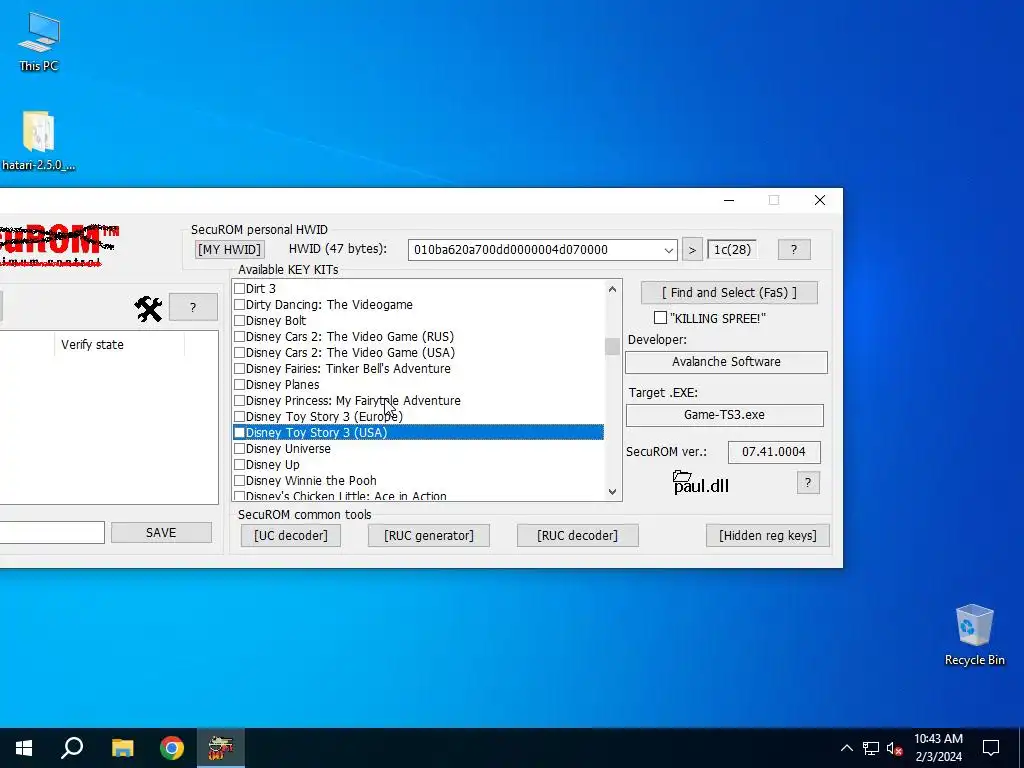
Task: Switch to the SecuROM tool taskbar icon
Action: click(221, 748)
